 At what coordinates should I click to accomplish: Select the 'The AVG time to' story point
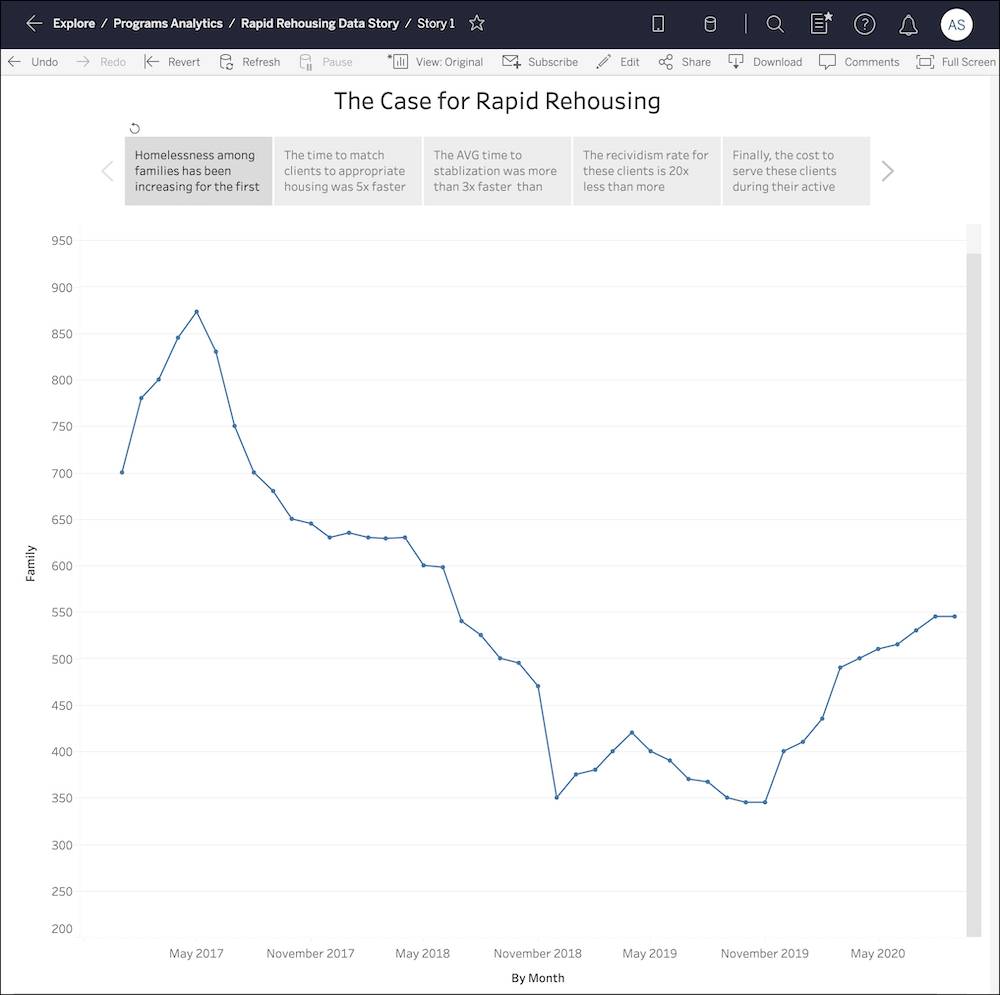coord(497,171)
